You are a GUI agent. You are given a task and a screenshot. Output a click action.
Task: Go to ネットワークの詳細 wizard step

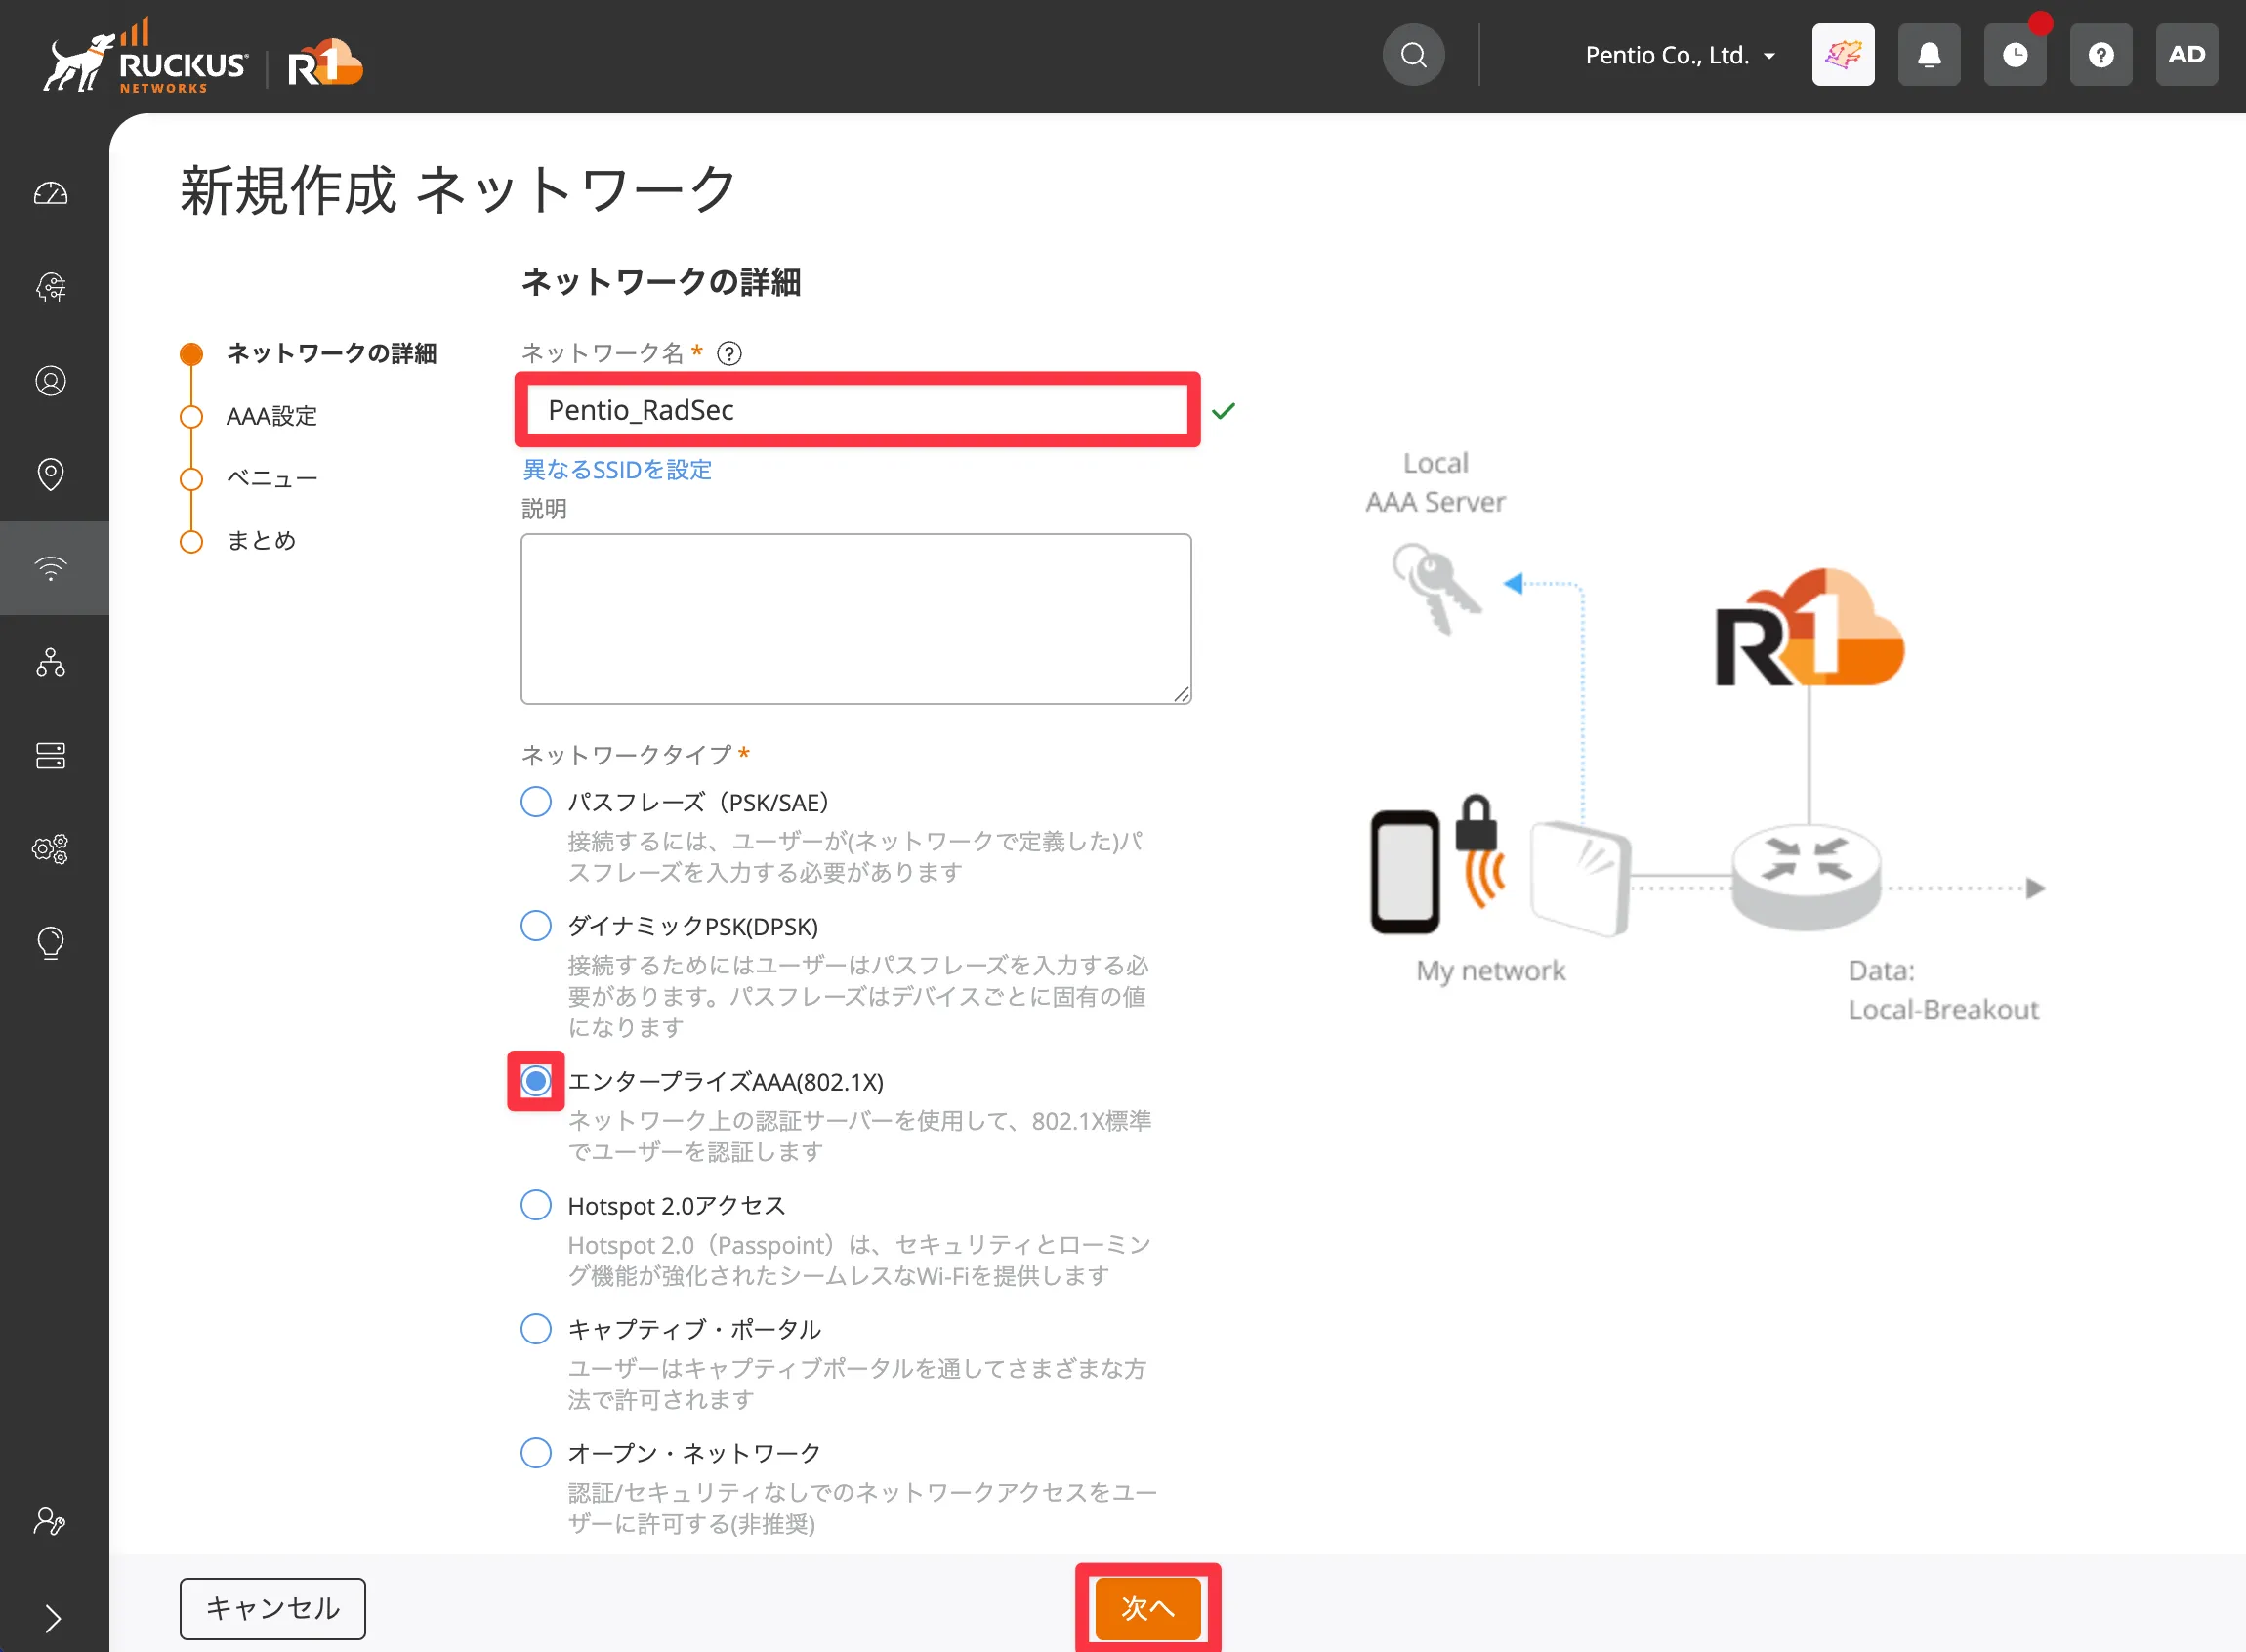tap(331, 354)
